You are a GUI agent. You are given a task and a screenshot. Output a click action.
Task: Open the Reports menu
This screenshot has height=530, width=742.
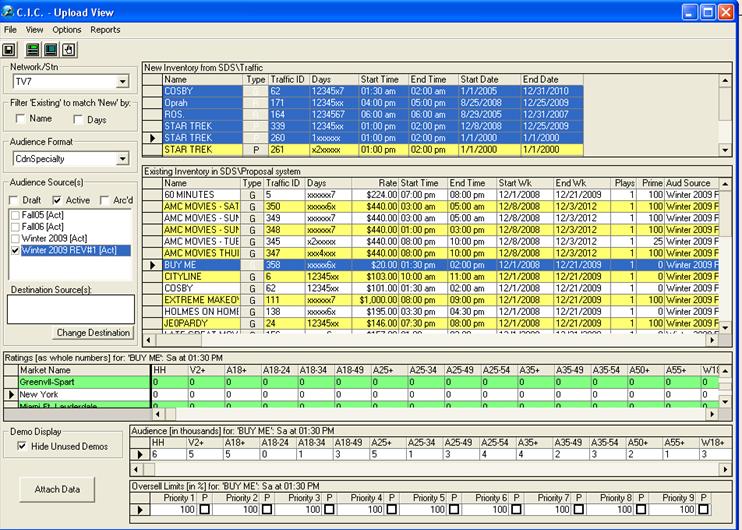(x=105, y=30)
